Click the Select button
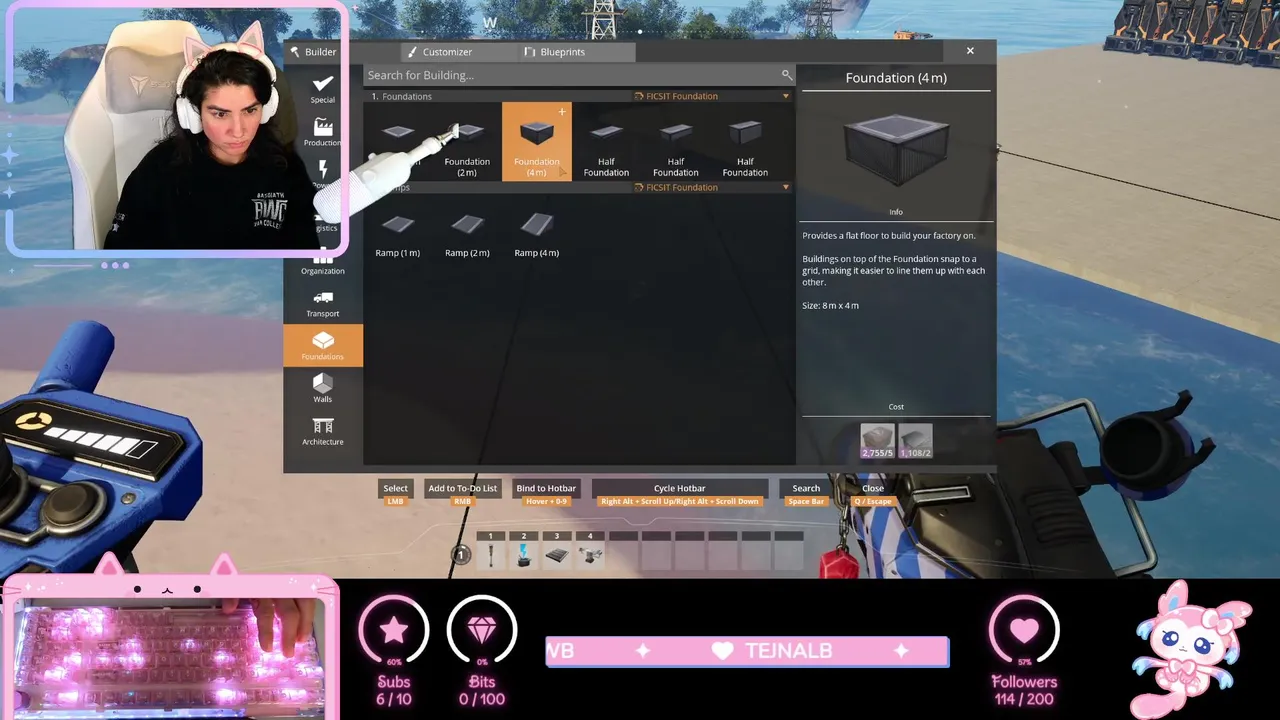This screenshot has height=720, width=1280. click(395, 488)
